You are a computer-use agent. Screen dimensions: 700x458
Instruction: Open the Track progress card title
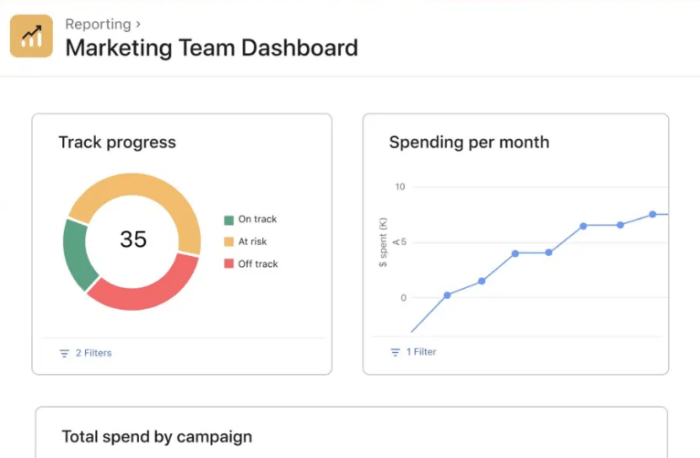tap(117, 142)
